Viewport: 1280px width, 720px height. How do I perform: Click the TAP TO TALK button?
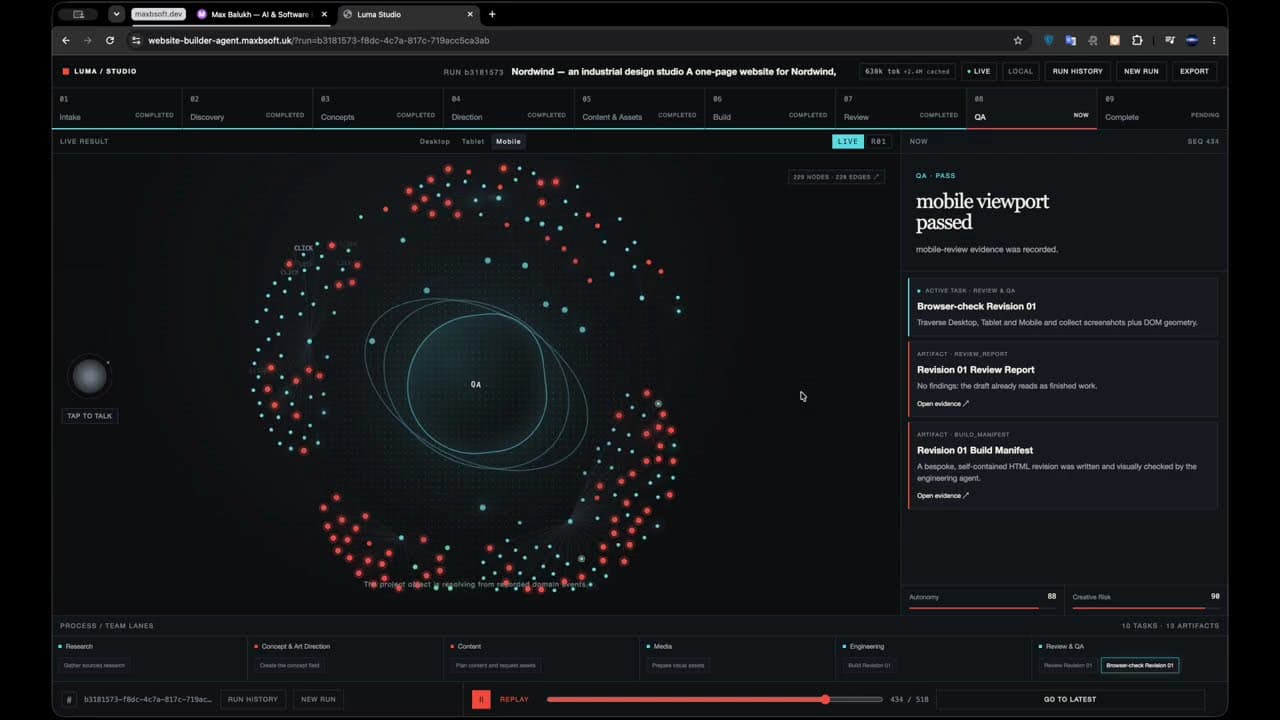point(89,416)
